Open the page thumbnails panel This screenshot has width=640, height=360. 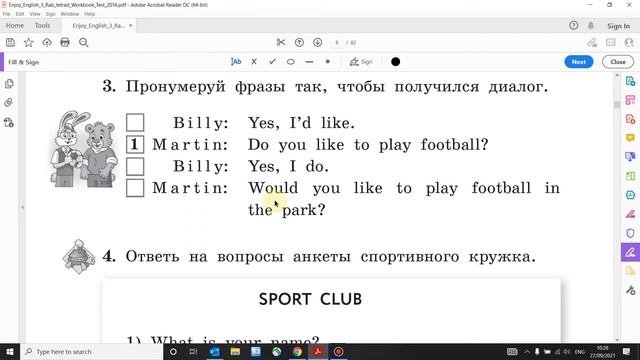[9, 84]
